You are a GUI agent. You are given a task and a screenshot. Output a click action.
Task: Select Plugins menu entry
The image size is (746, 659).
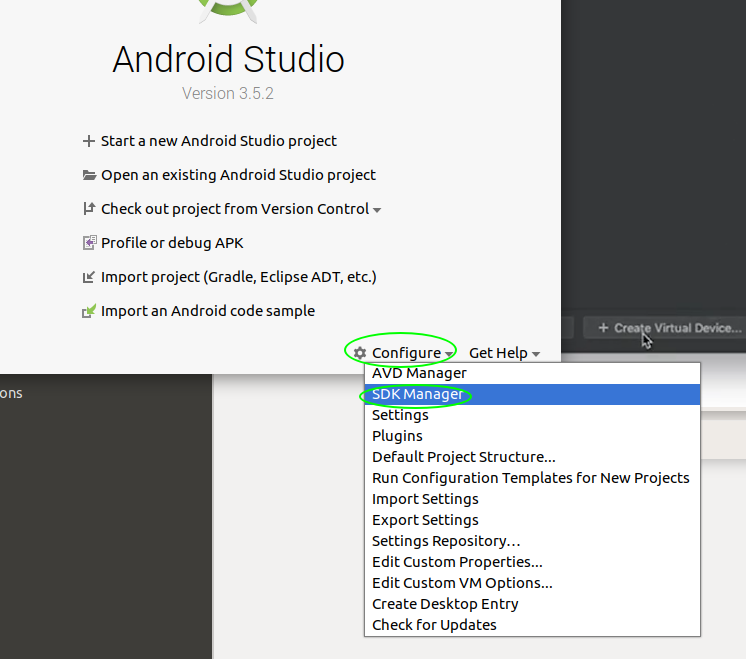click(x=397, y=436)
